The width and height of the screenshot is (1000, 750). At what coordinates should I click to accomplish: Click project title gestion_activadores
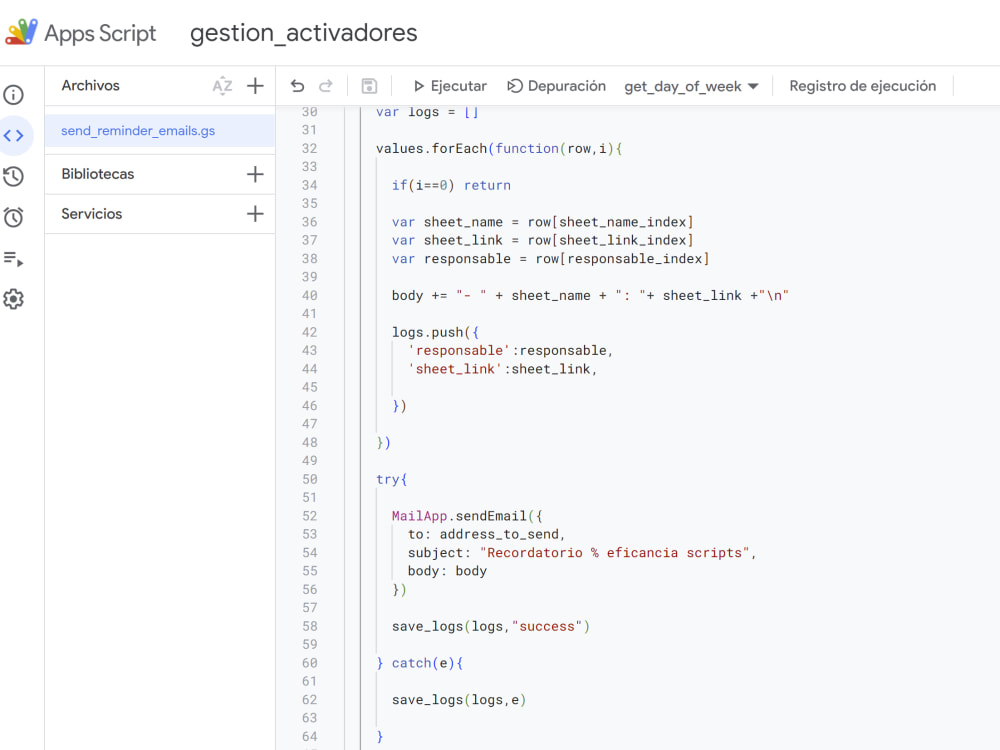click(304, 33)
